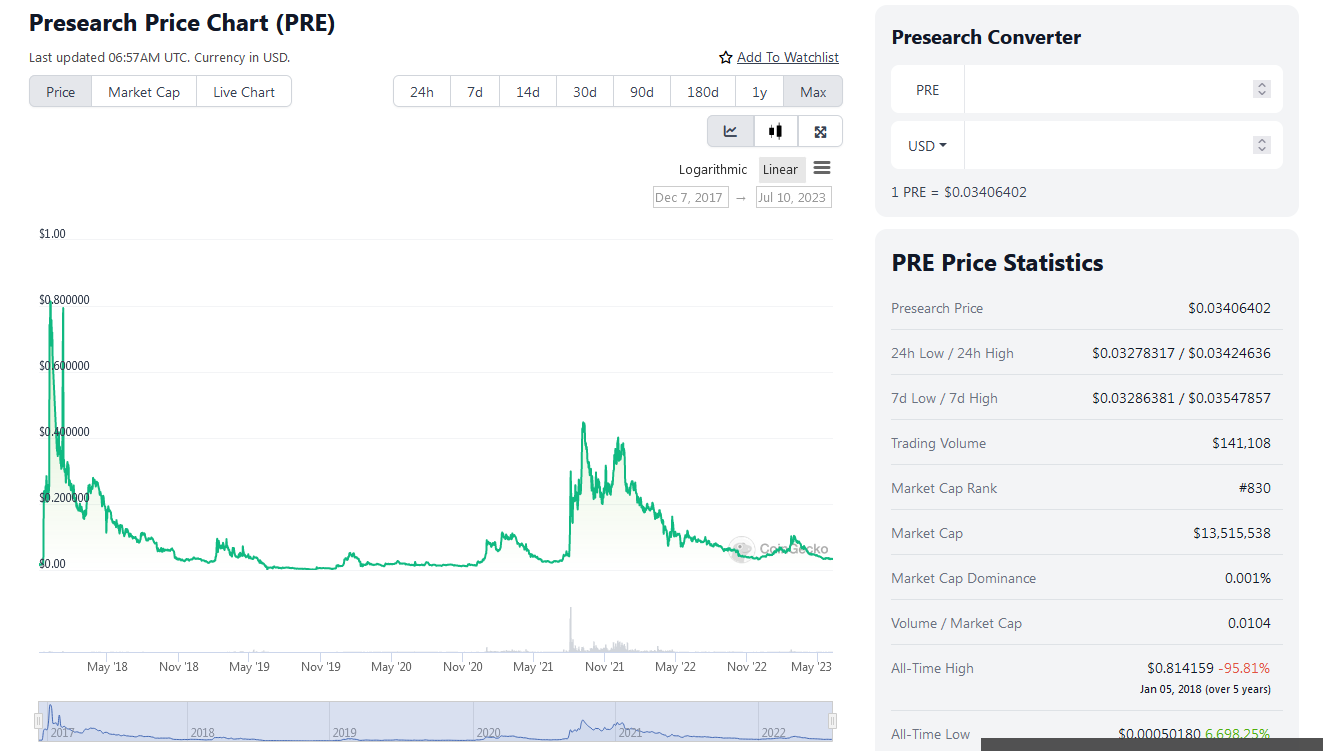Open the Dec 7, 2017 start date picker

(x=690, y=197)
